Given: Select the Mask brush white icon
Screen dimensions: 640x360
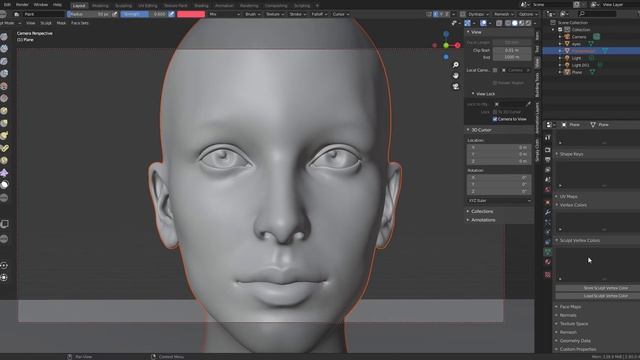Looking at the screenshot, I should [4, 185].
